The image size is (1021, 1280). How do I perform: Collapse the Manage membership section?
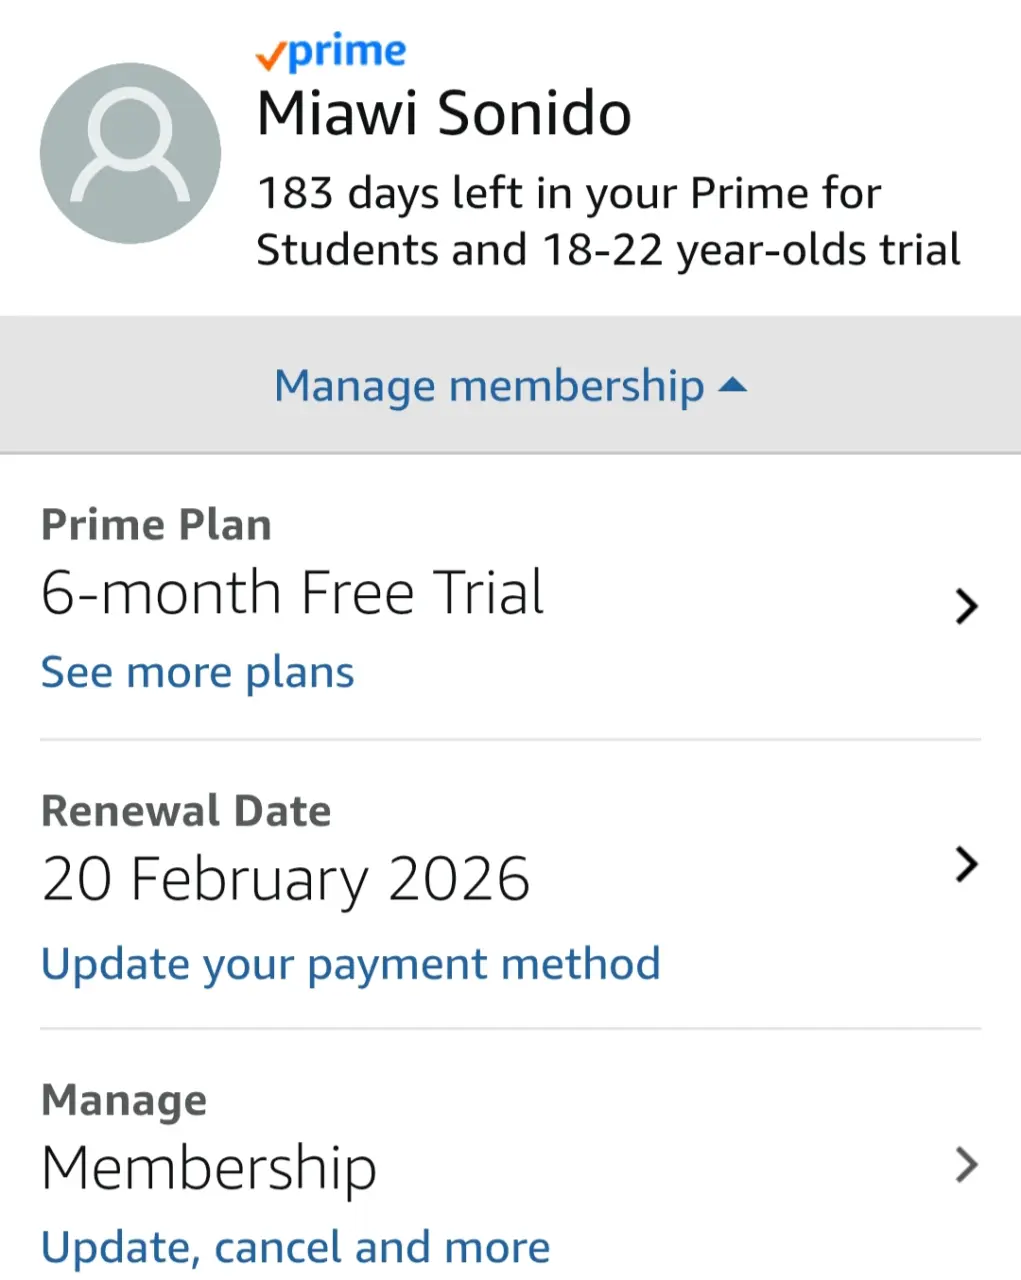point(510,386)
